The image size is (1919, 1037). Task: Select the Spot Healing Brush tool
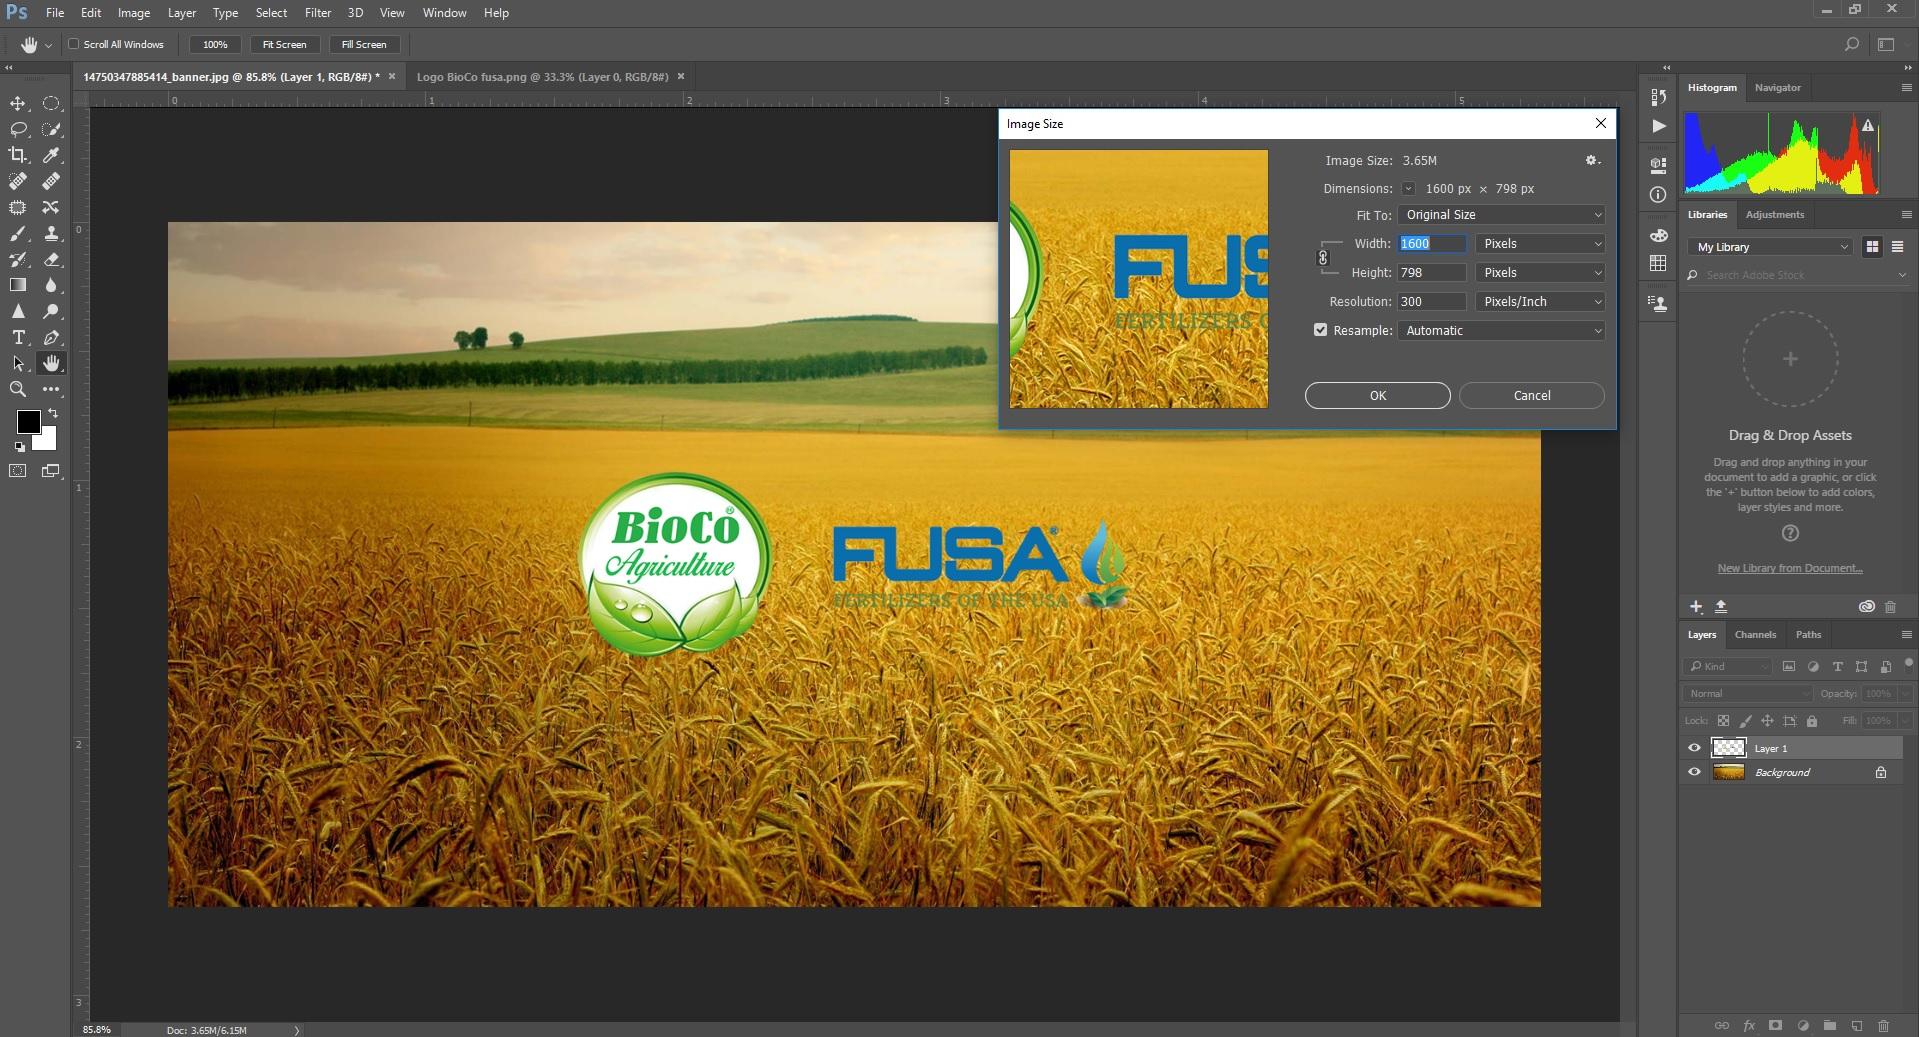pos(18,181)
